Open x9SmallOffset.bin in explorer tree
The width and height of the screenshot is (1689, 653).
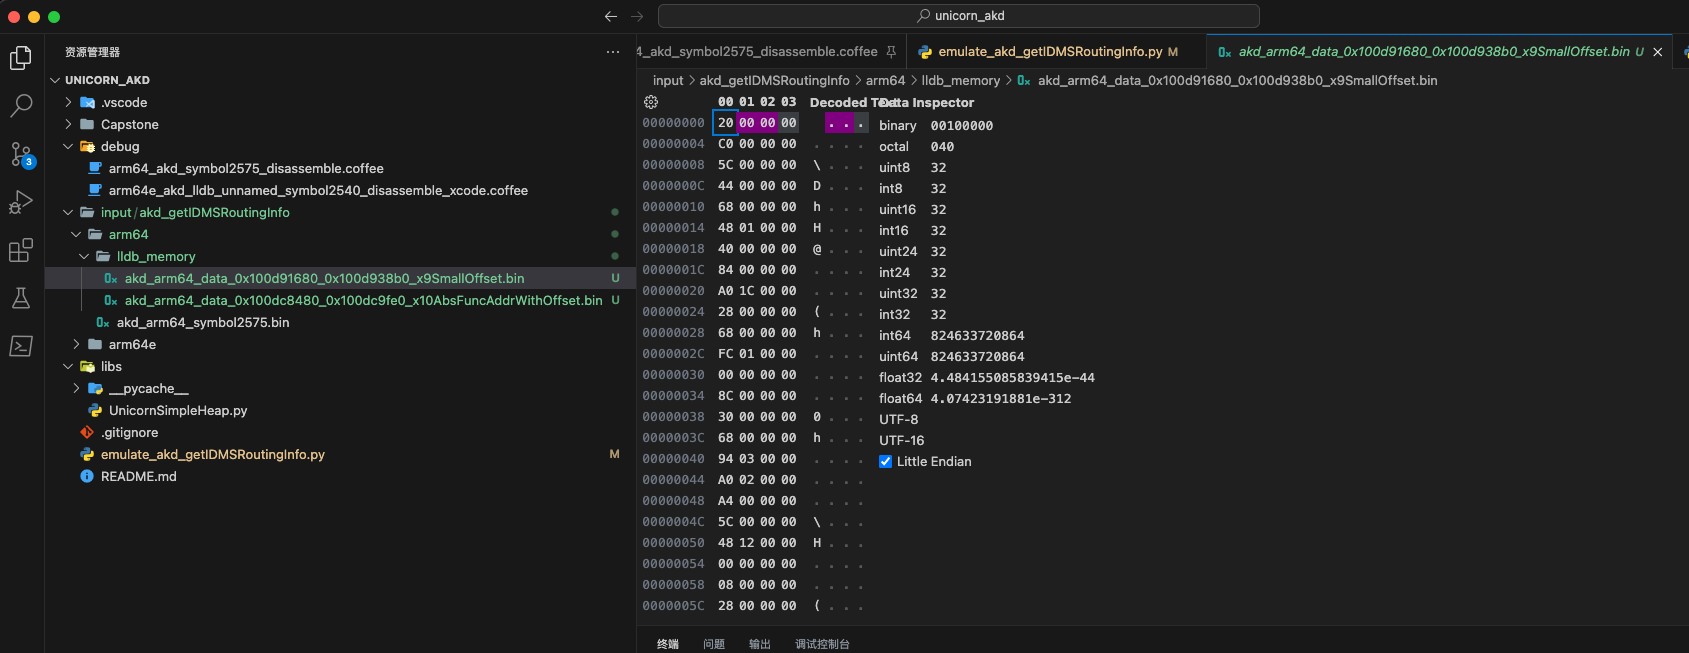click(324, 278)
